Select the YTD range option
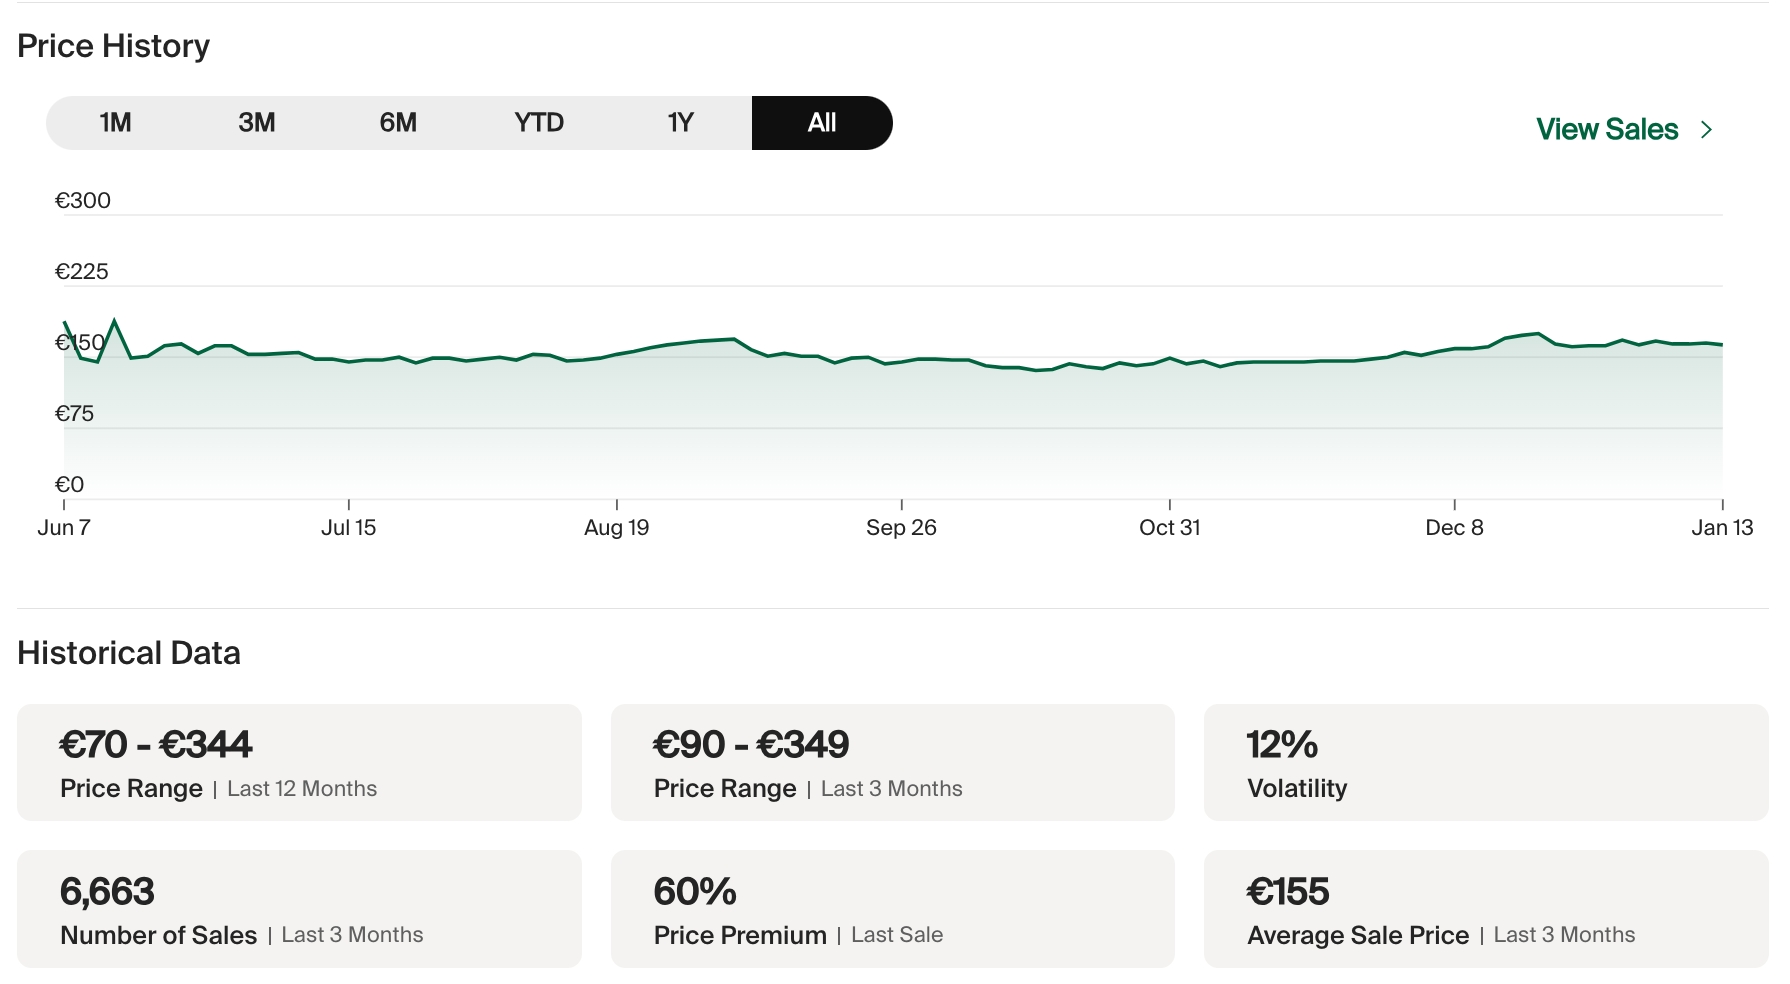 539,123
